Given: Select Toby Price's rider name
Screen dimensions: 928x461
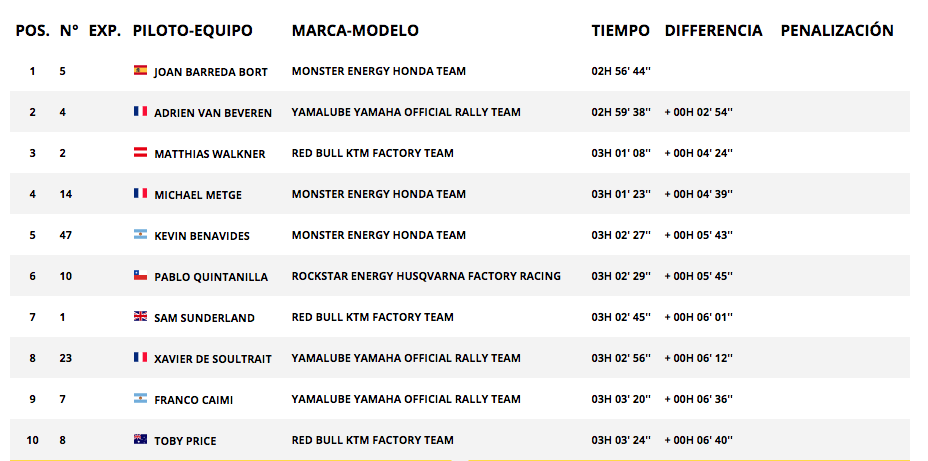Looking at the screenshot, I should point(185,441).
